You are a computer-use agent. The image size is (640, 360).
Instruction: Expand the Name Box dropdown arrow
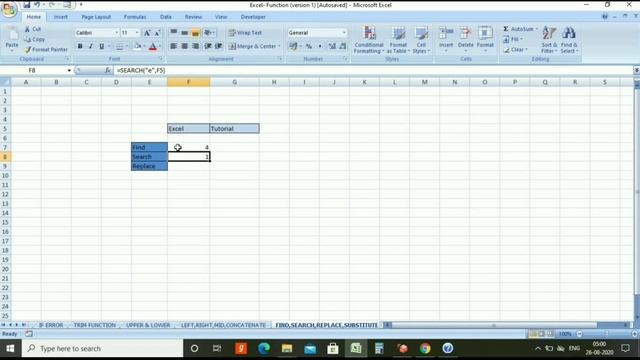[x=69, y=71]
